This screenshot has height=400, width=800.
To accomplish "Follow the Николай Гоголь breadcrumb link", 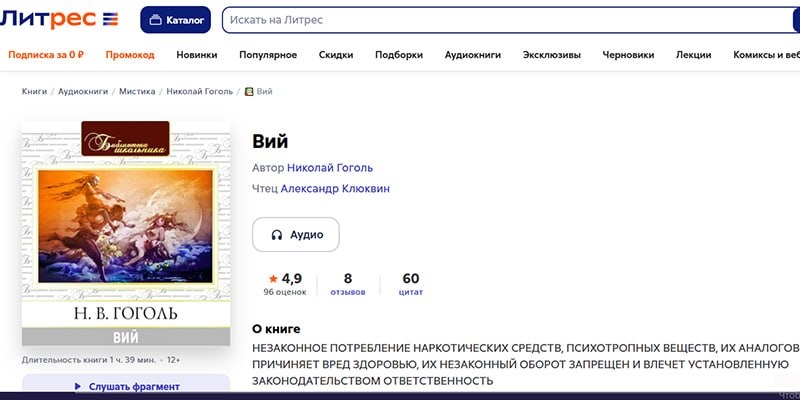I will 199,91.
